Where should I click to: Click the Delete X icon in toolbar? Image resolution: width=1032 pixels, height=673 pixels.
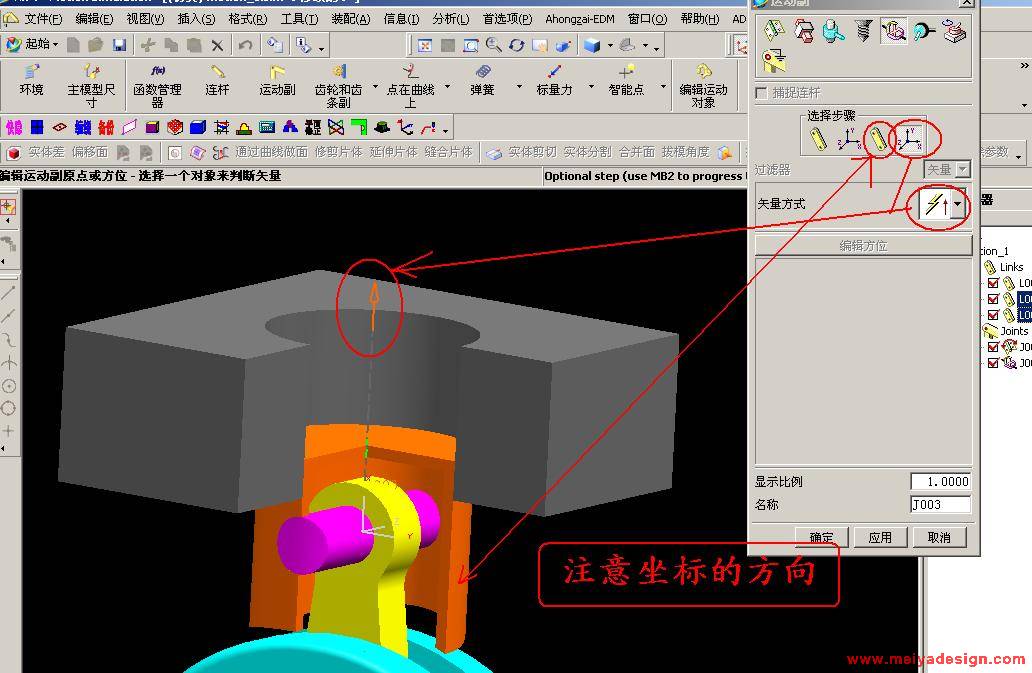[x=217, y=45]
